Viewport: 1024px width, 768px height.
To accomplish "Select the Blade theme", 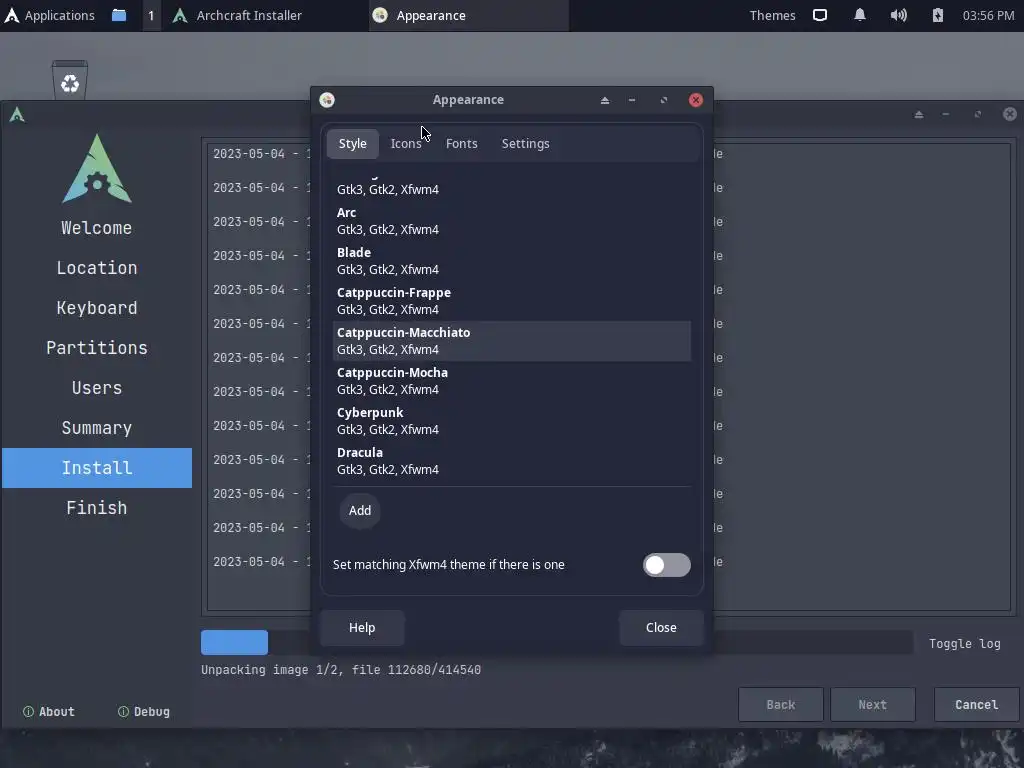I will [511, 261].
